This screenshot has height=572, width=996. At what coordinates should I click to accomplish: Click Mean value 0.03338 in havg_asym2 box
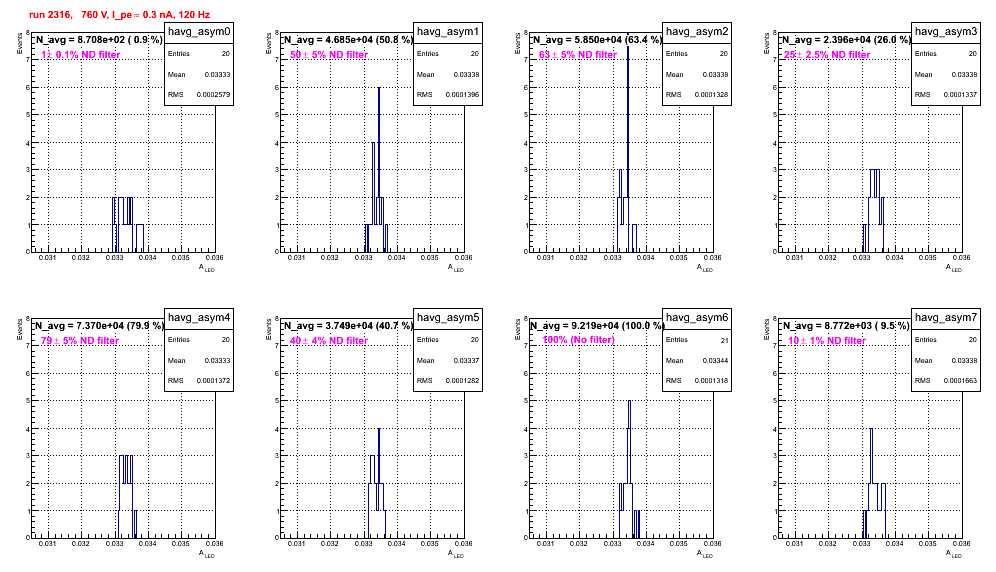tap(715, 74)
